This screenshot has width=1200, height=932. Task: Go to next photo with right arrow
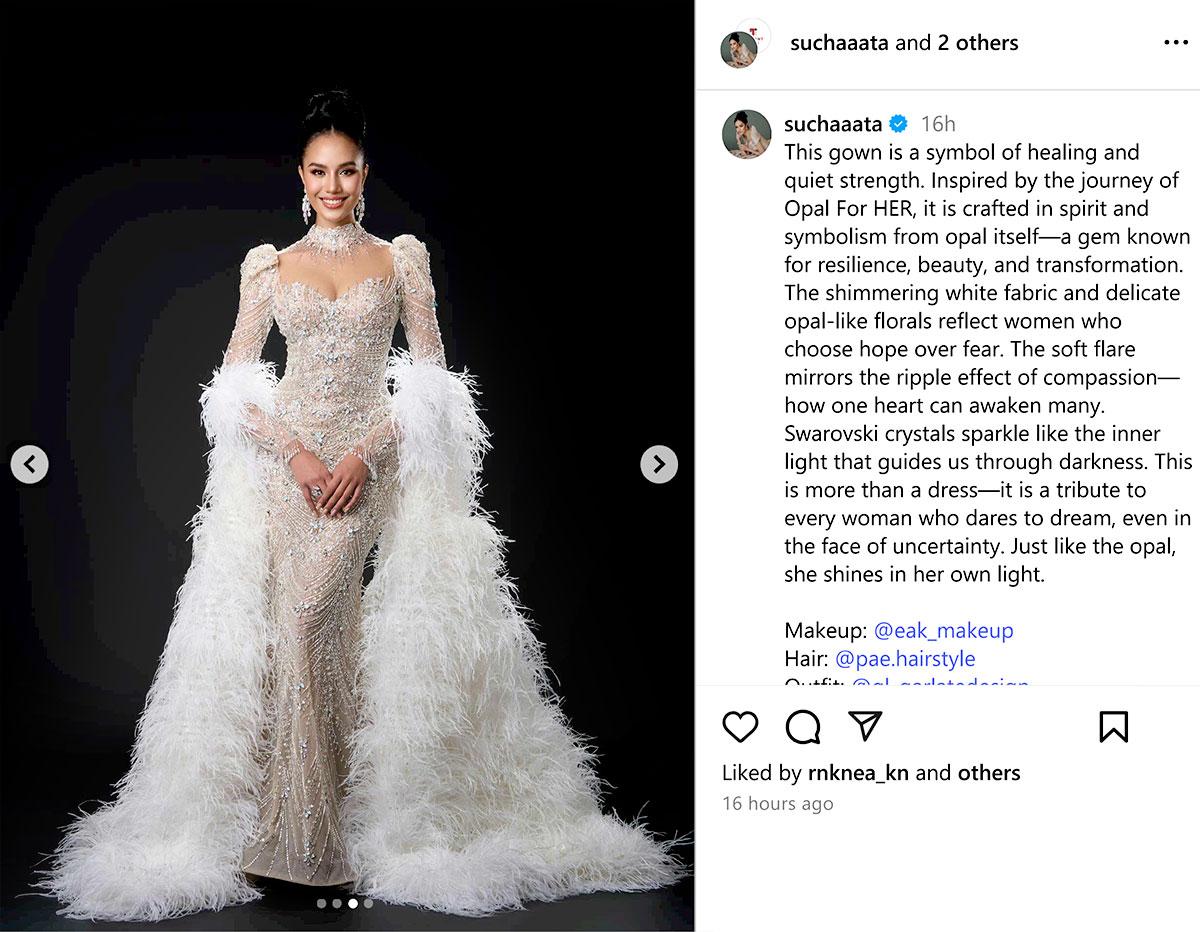[658, 464]
